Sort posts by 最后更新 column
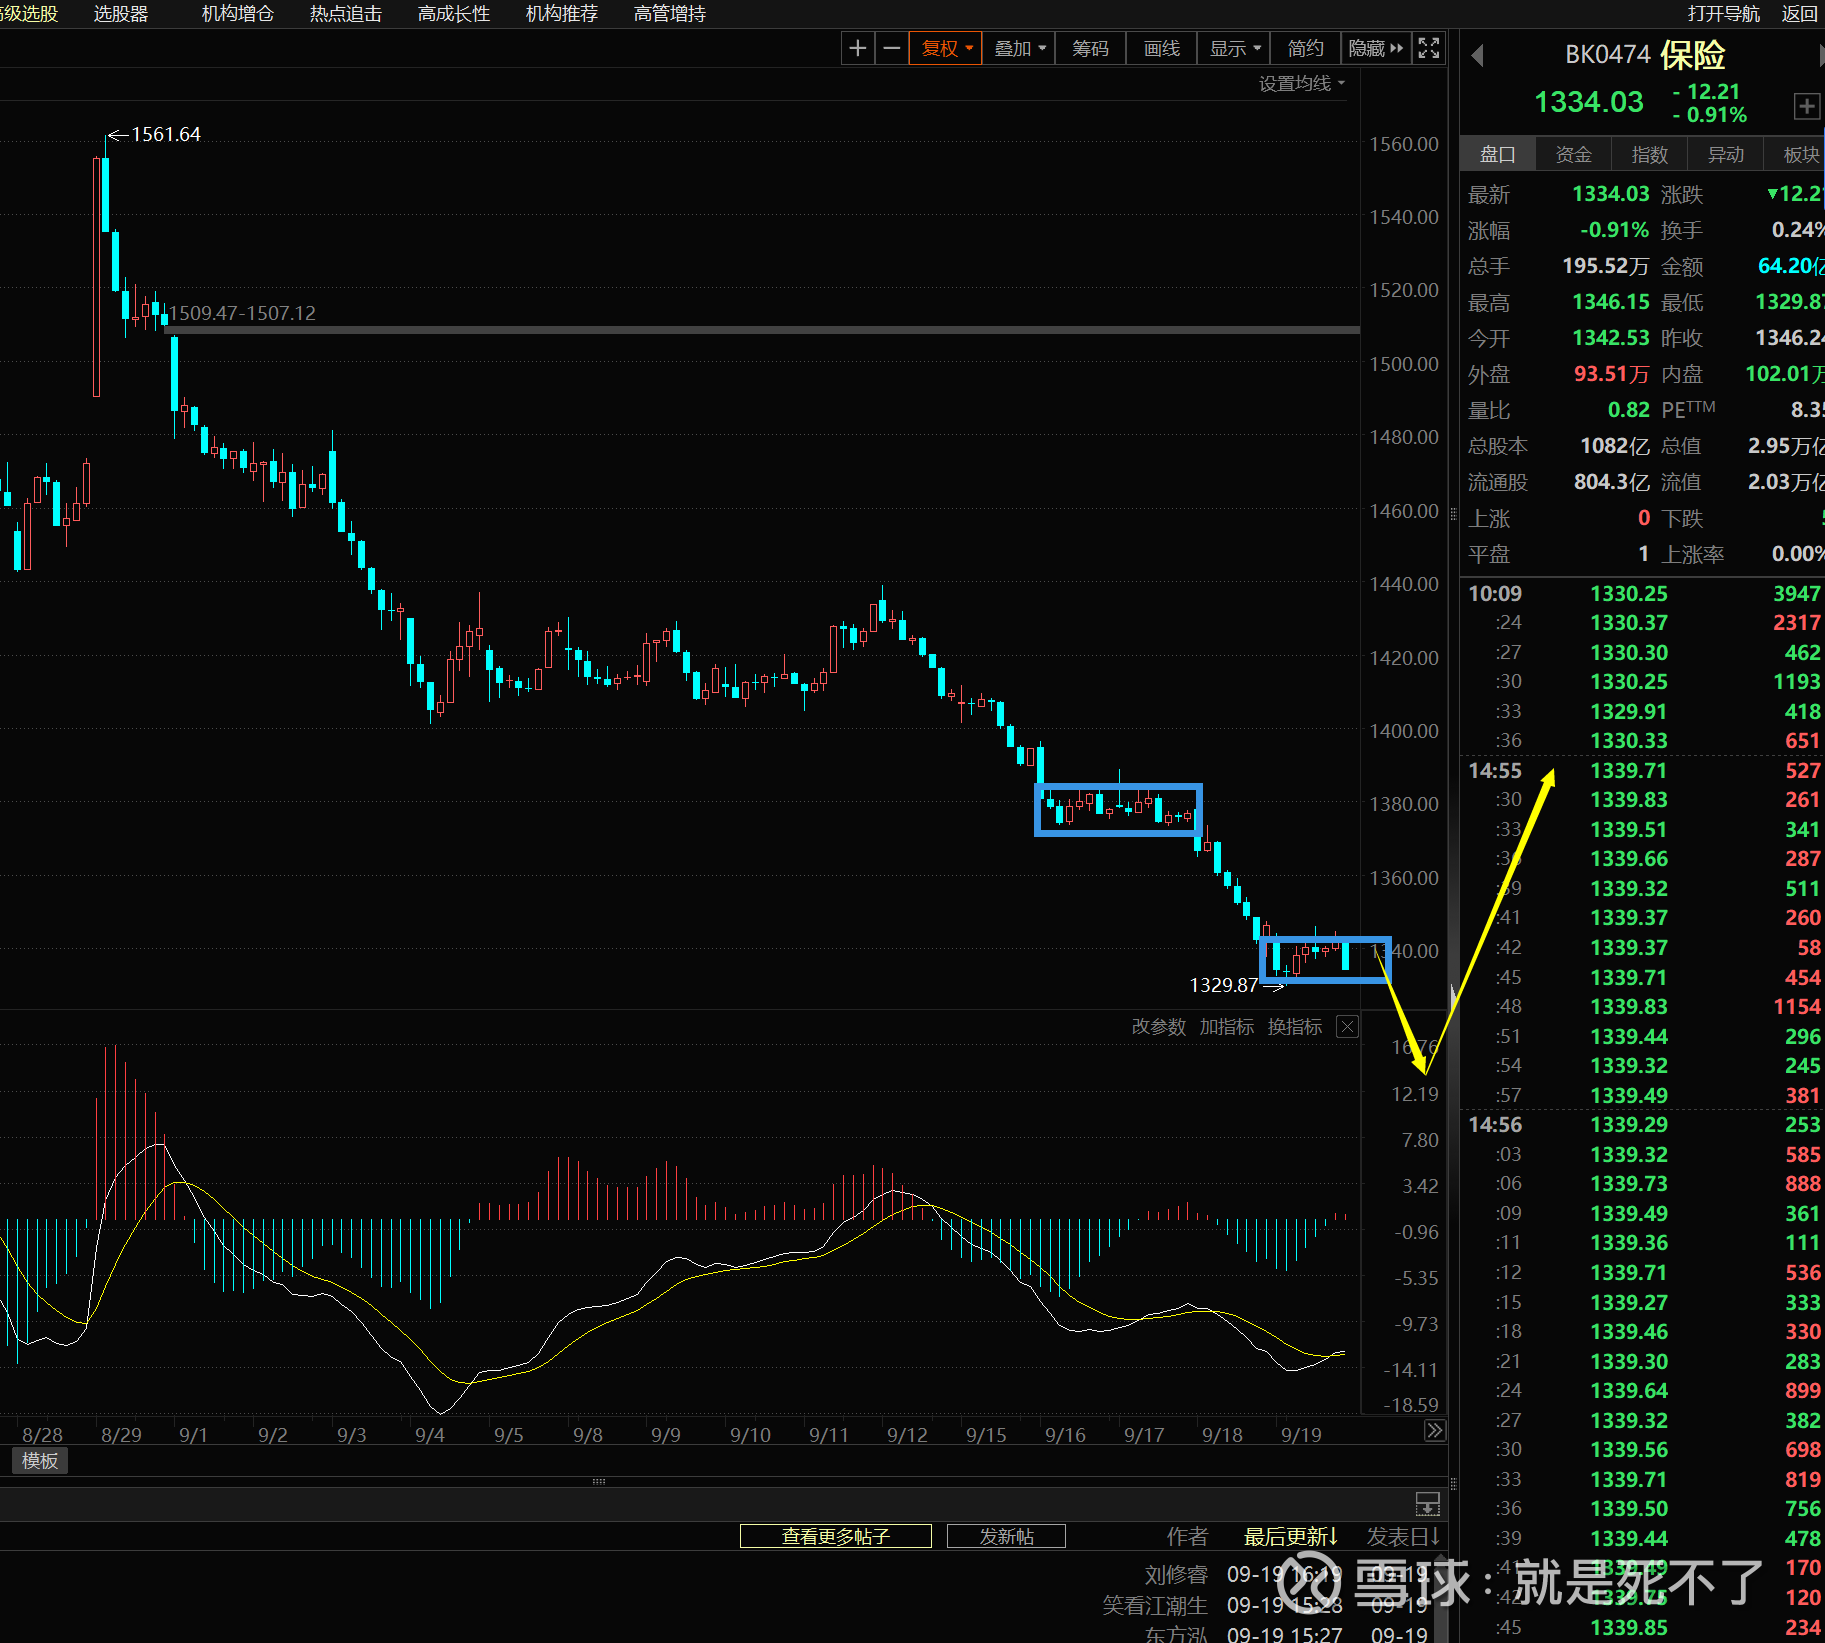 click(x=1290, y=1536)
